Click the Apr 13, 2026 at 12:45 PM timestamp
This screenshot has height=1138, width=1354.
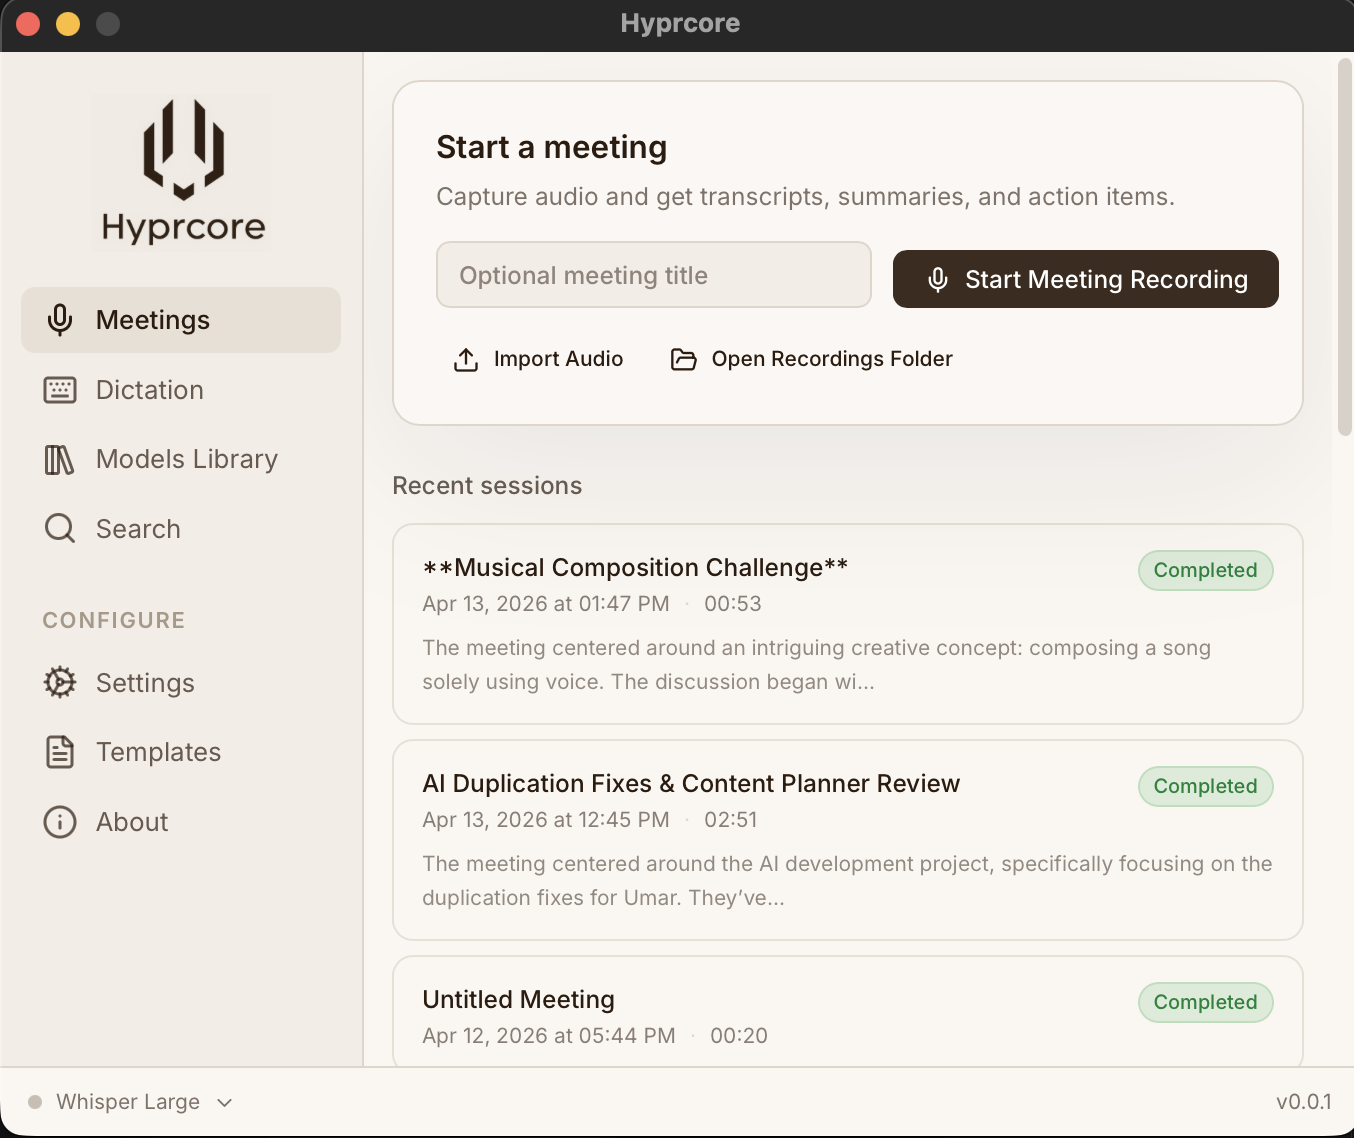(546, 820)
